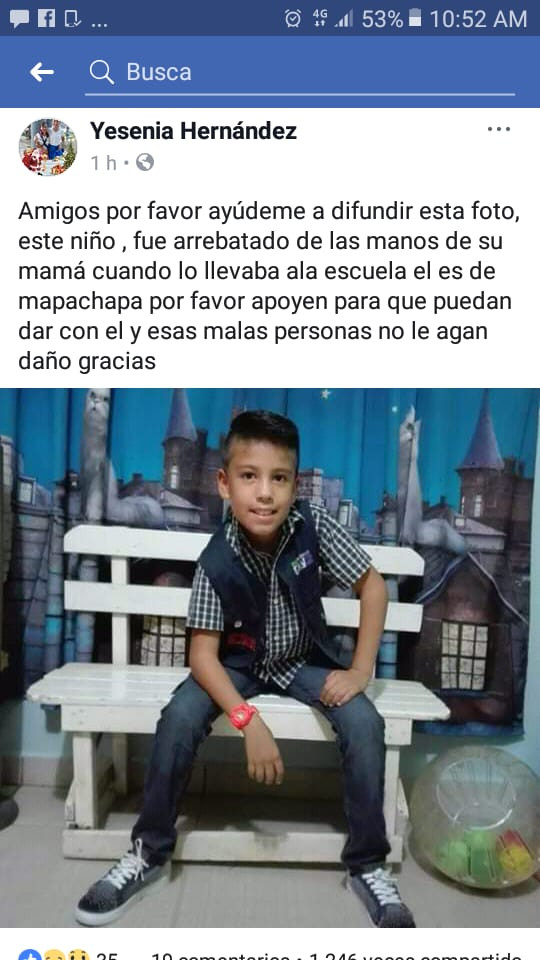The image size is (540, 960).
Task: Open the boy's photo in the post
Action: (x=270, y=658)
